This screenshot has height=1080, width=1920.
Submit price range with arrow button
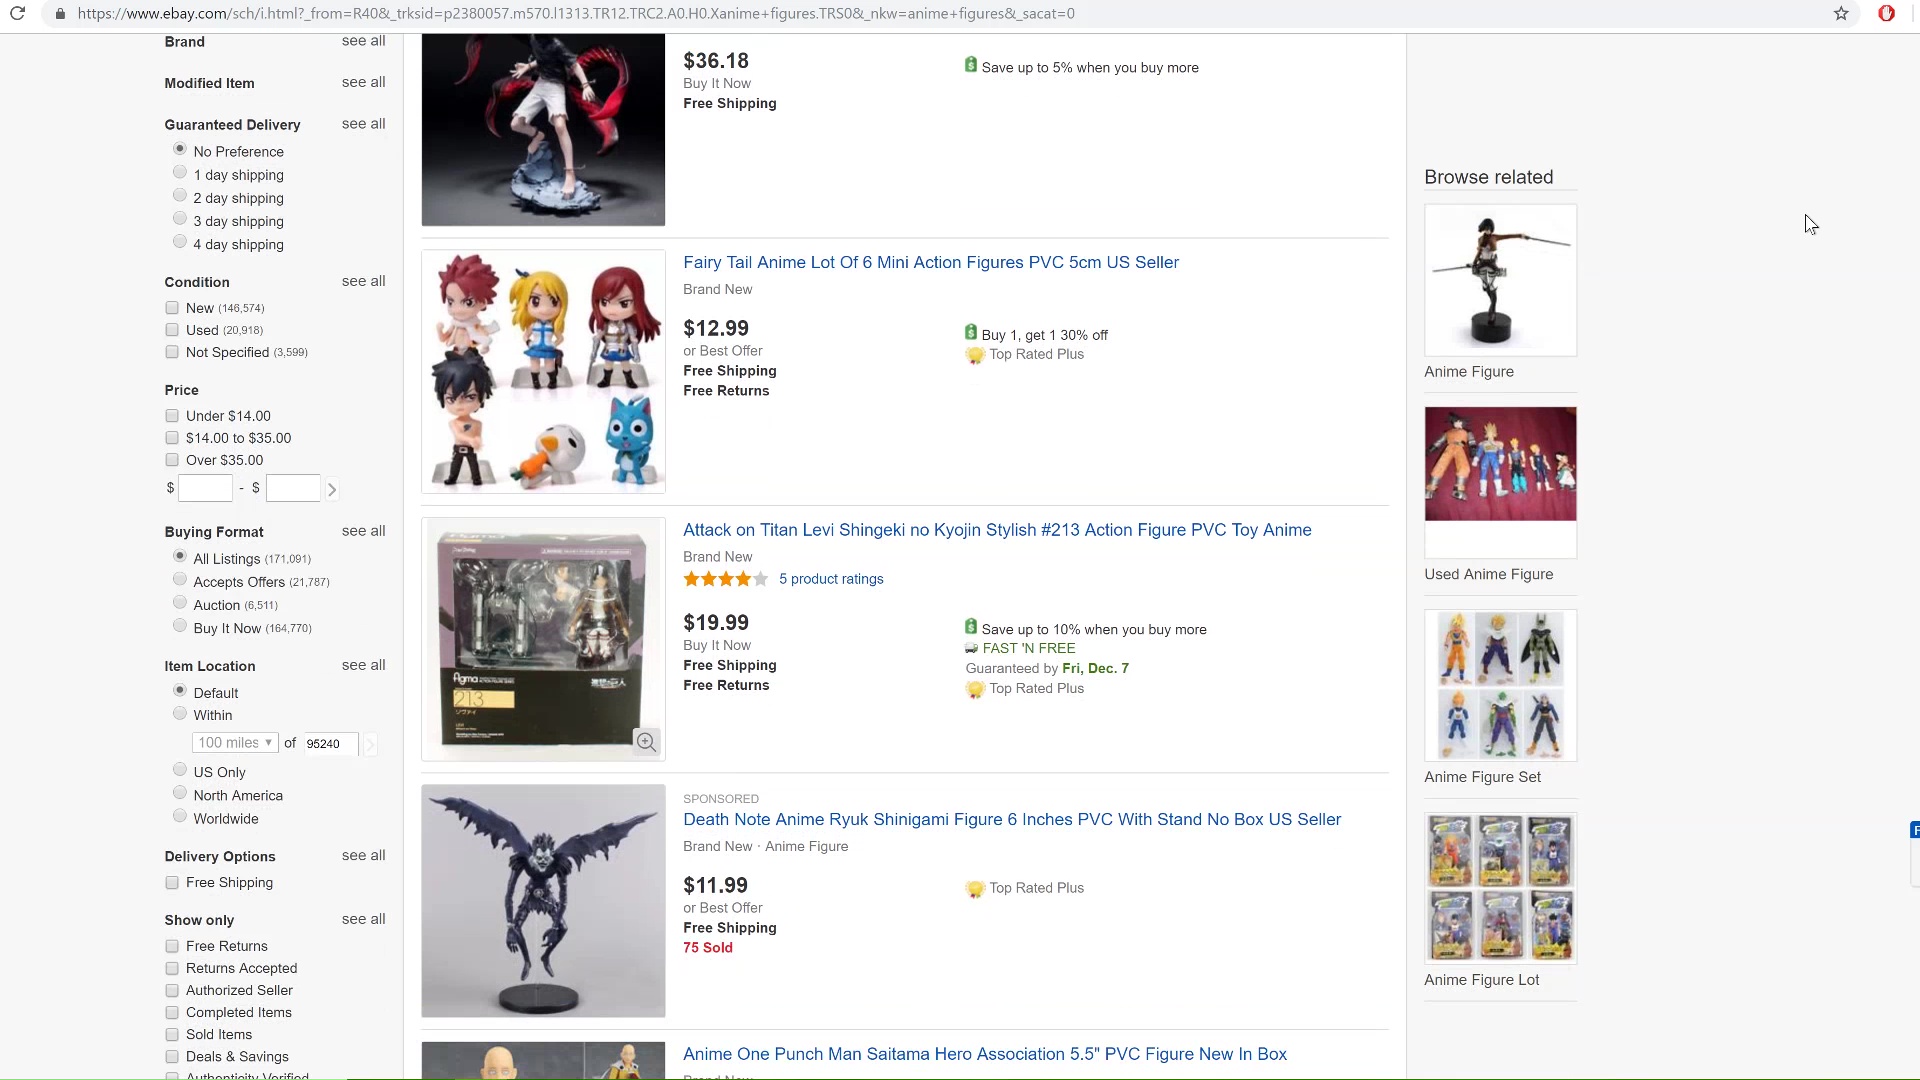tap(332, 489)
